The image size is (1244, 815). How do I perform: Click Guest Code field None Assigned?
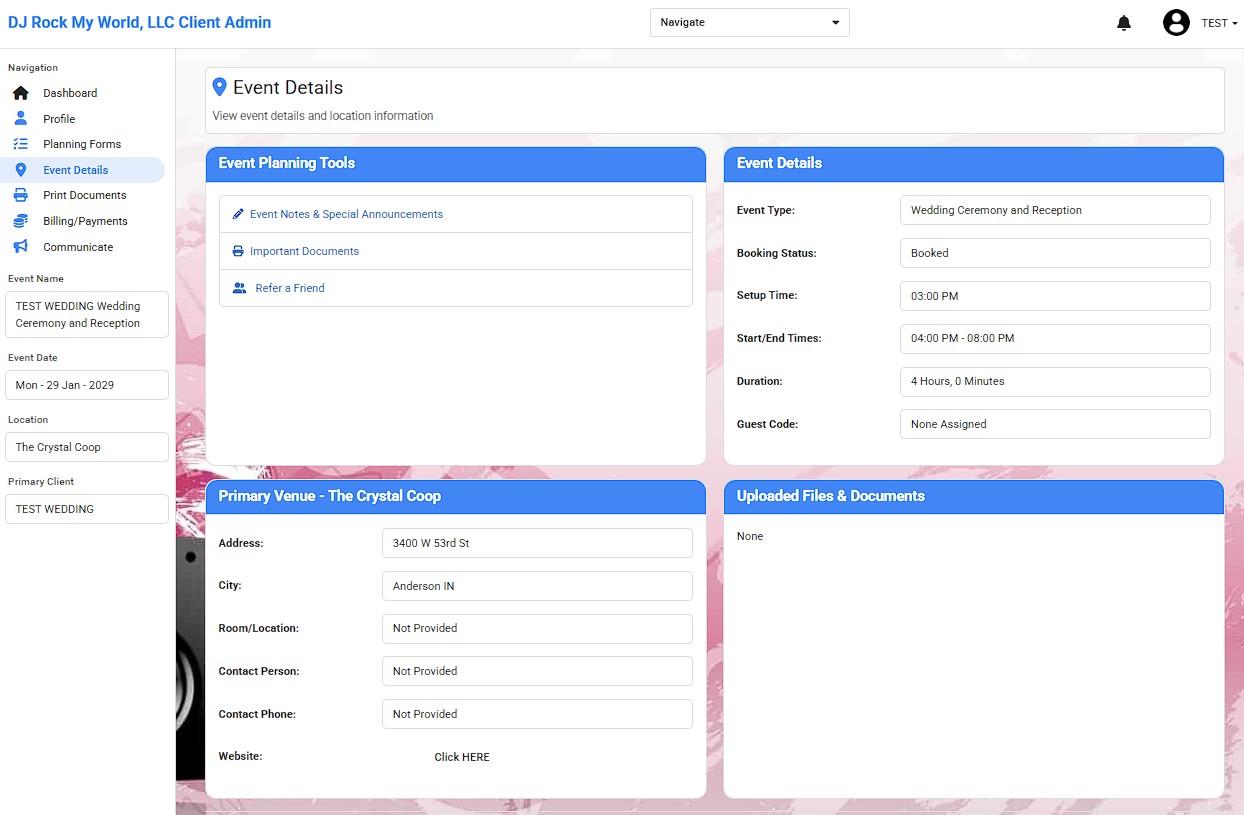(x=1055, y=424)
